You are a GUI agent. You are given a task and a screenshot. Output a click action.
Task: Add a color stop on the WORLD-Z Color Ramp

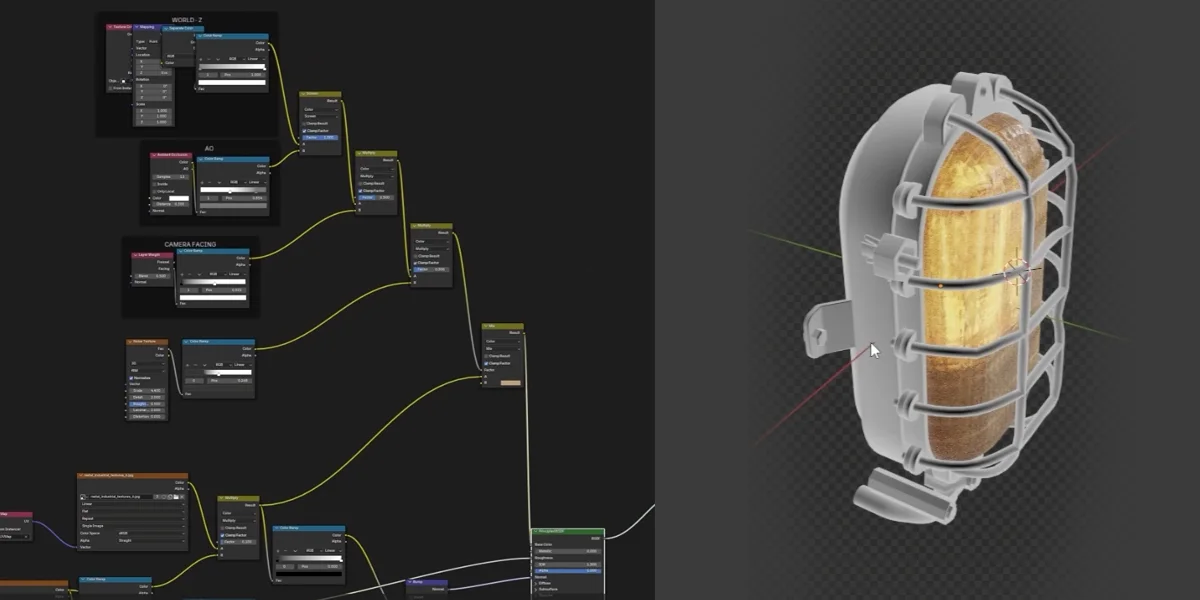point(201,59)
